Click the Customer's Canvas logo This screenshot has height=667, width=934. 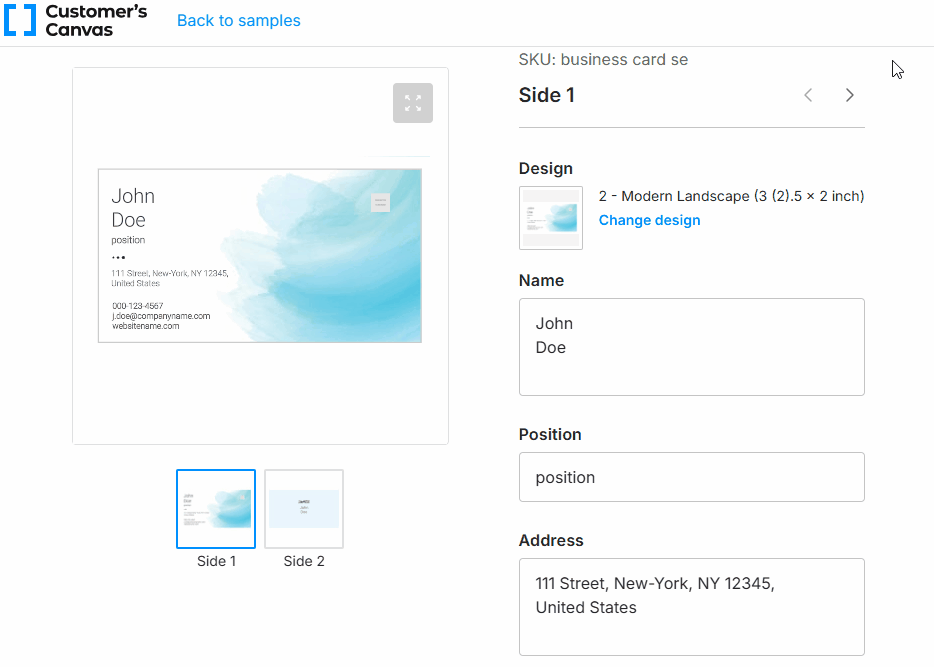[75, 20]
